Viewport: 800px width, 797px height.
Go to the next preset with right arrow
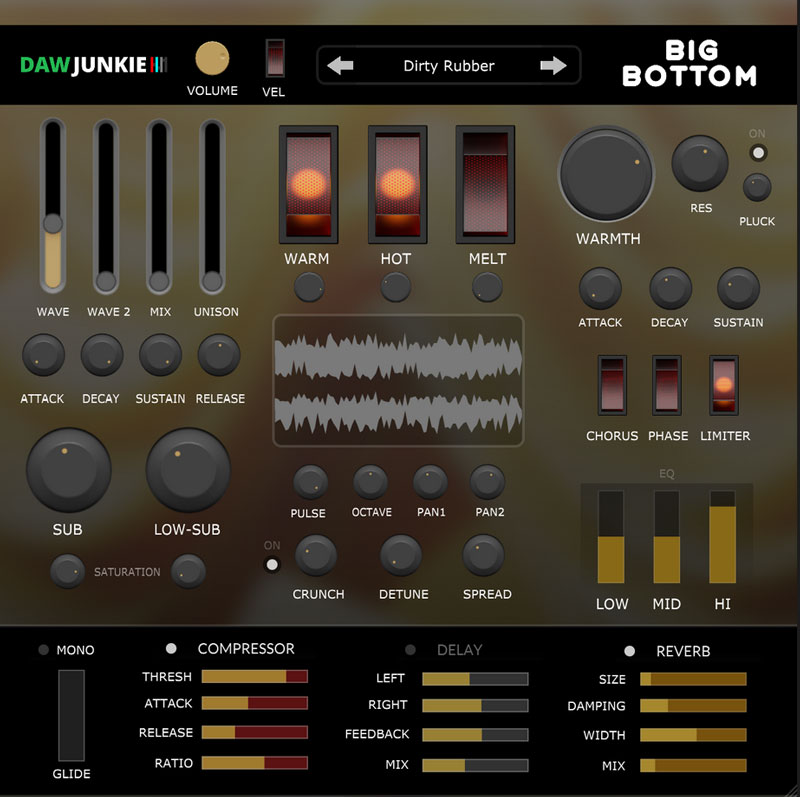[553, 66]
